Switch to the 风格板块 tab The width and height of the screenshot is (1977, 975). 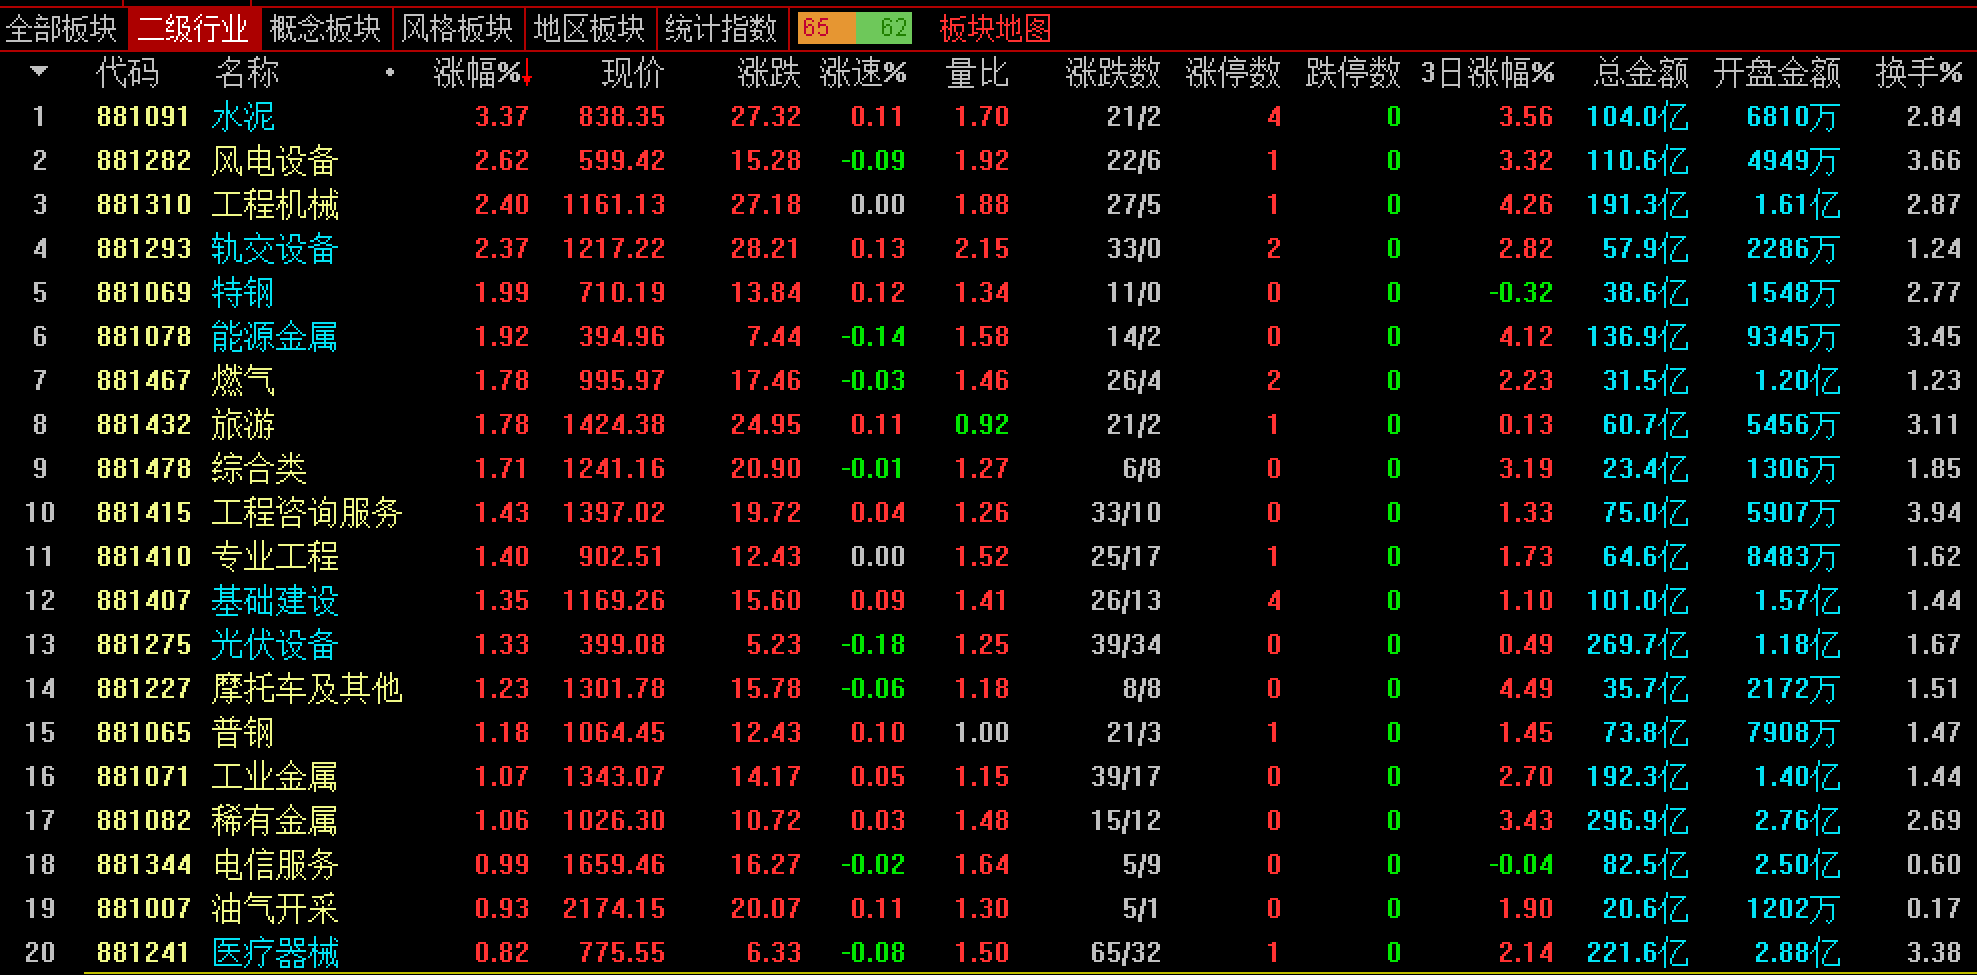click(457, 29)
